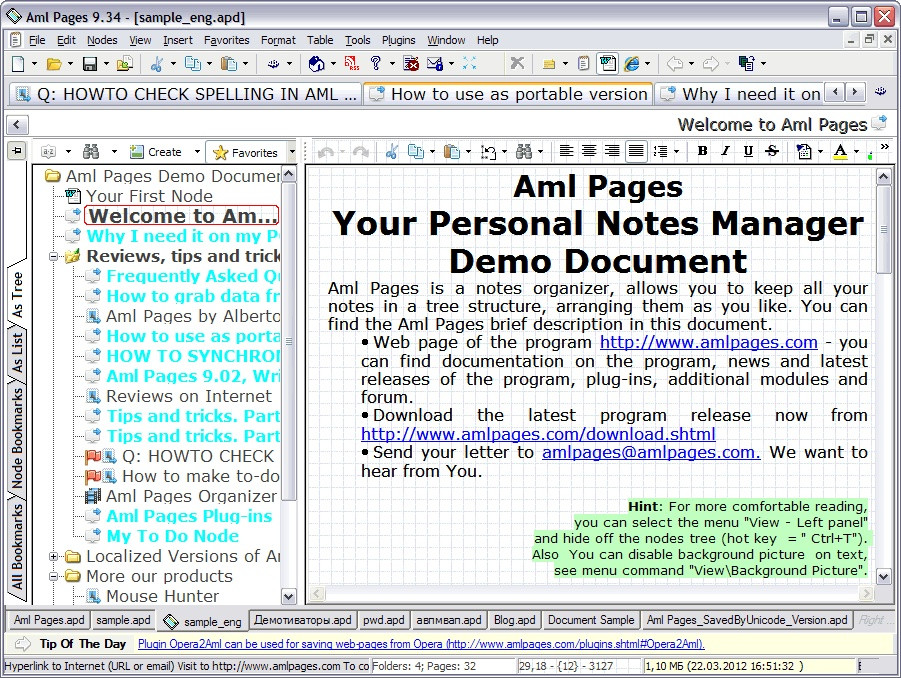Click the redo icon in the editor toolbar

[361, 152]
